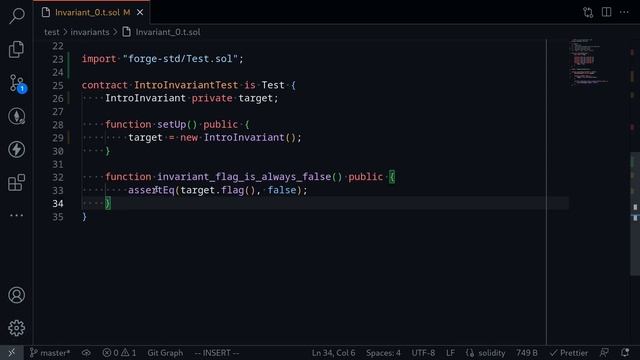Click 'private' keyword on line 26
Image resolution: width=640 pixels, height=360 pixels.
(212, 98)
